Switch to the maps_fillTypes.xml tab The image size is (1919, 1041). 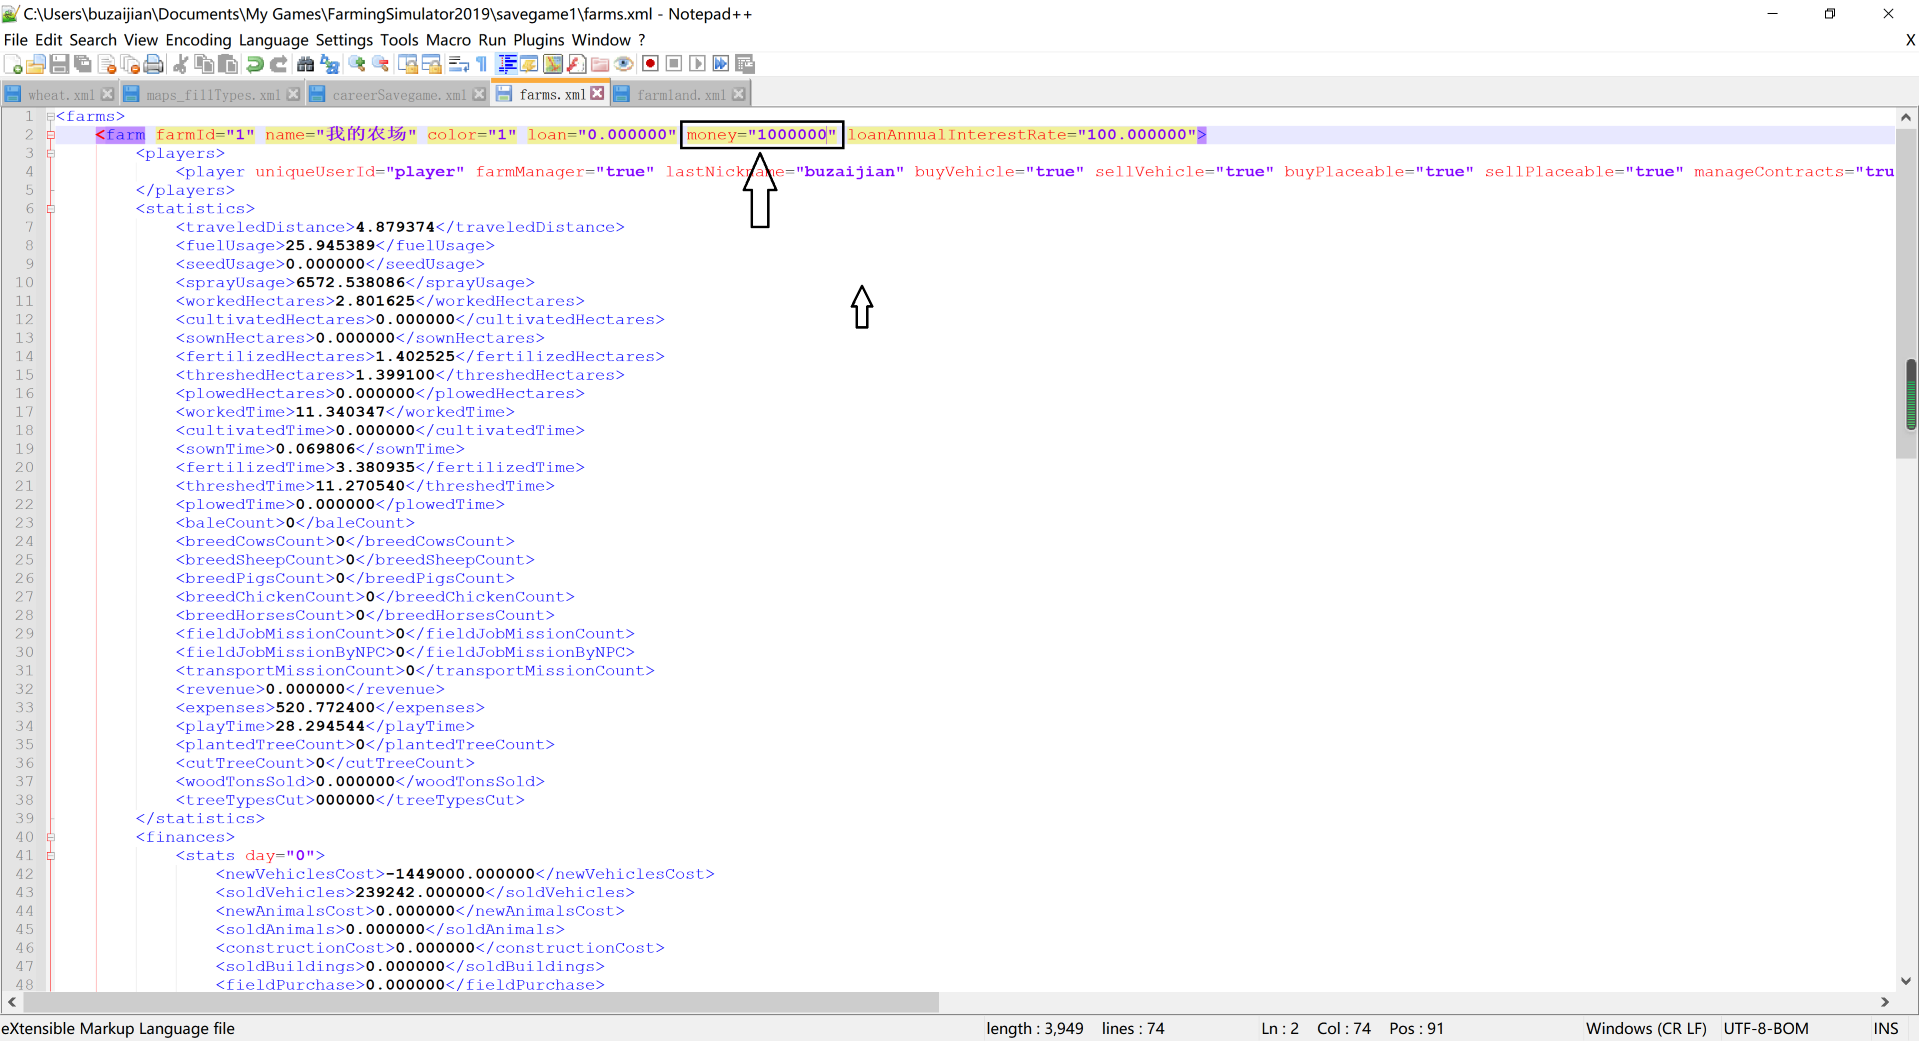pyautogui.click(x=213, y=95)
